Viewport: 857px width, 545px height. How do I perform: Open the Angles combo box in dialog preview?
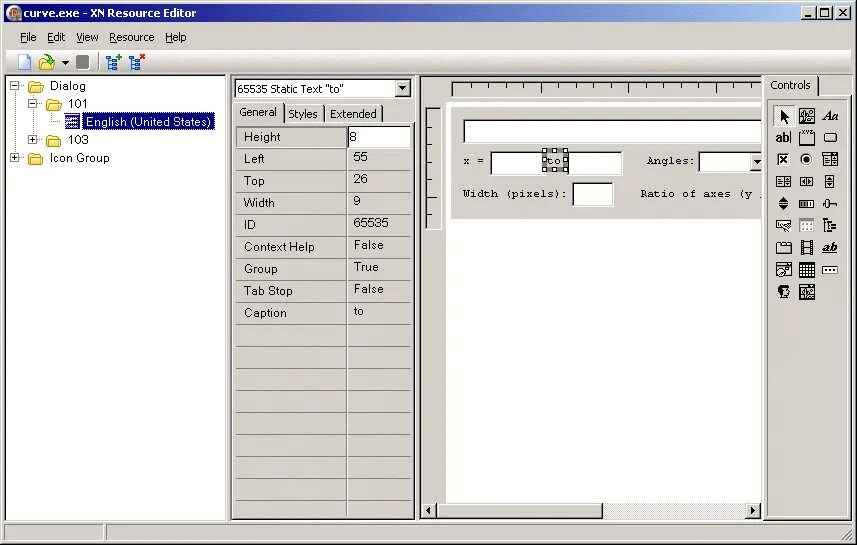tap(756, 161)
